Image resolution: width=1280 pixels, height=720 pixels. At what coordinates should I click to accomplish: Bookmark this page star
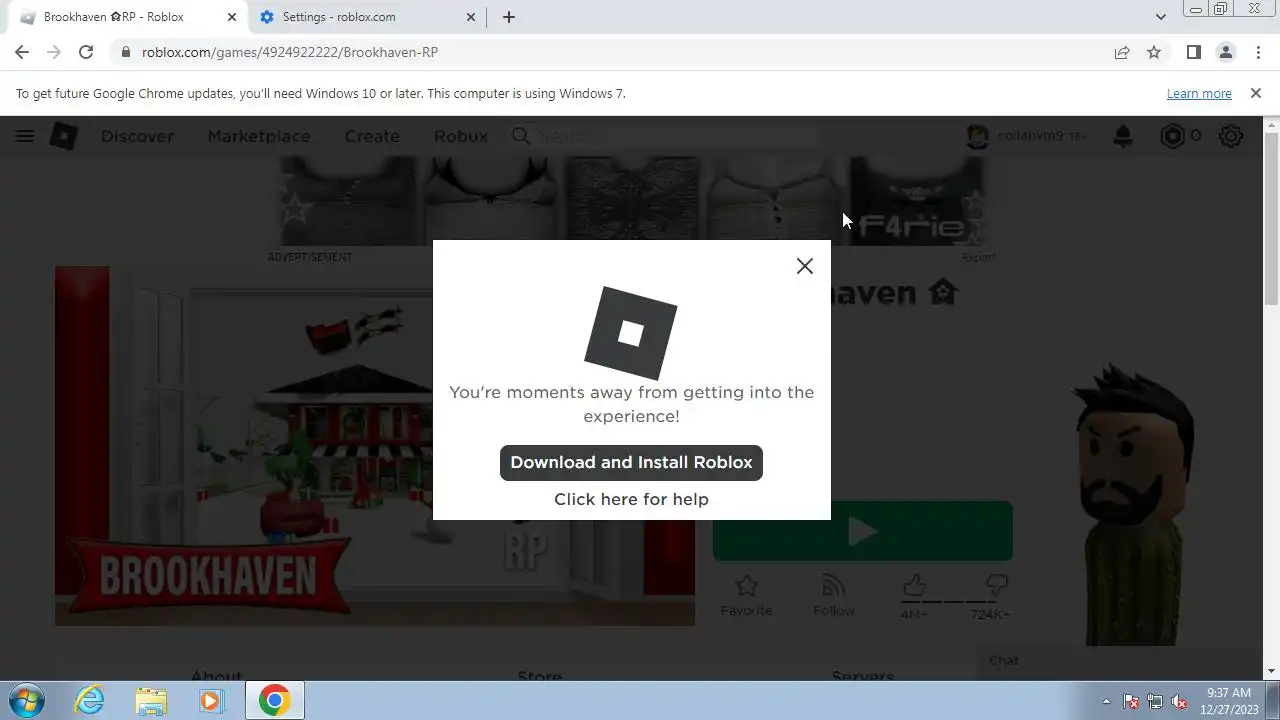click(x=1154, y=52)
